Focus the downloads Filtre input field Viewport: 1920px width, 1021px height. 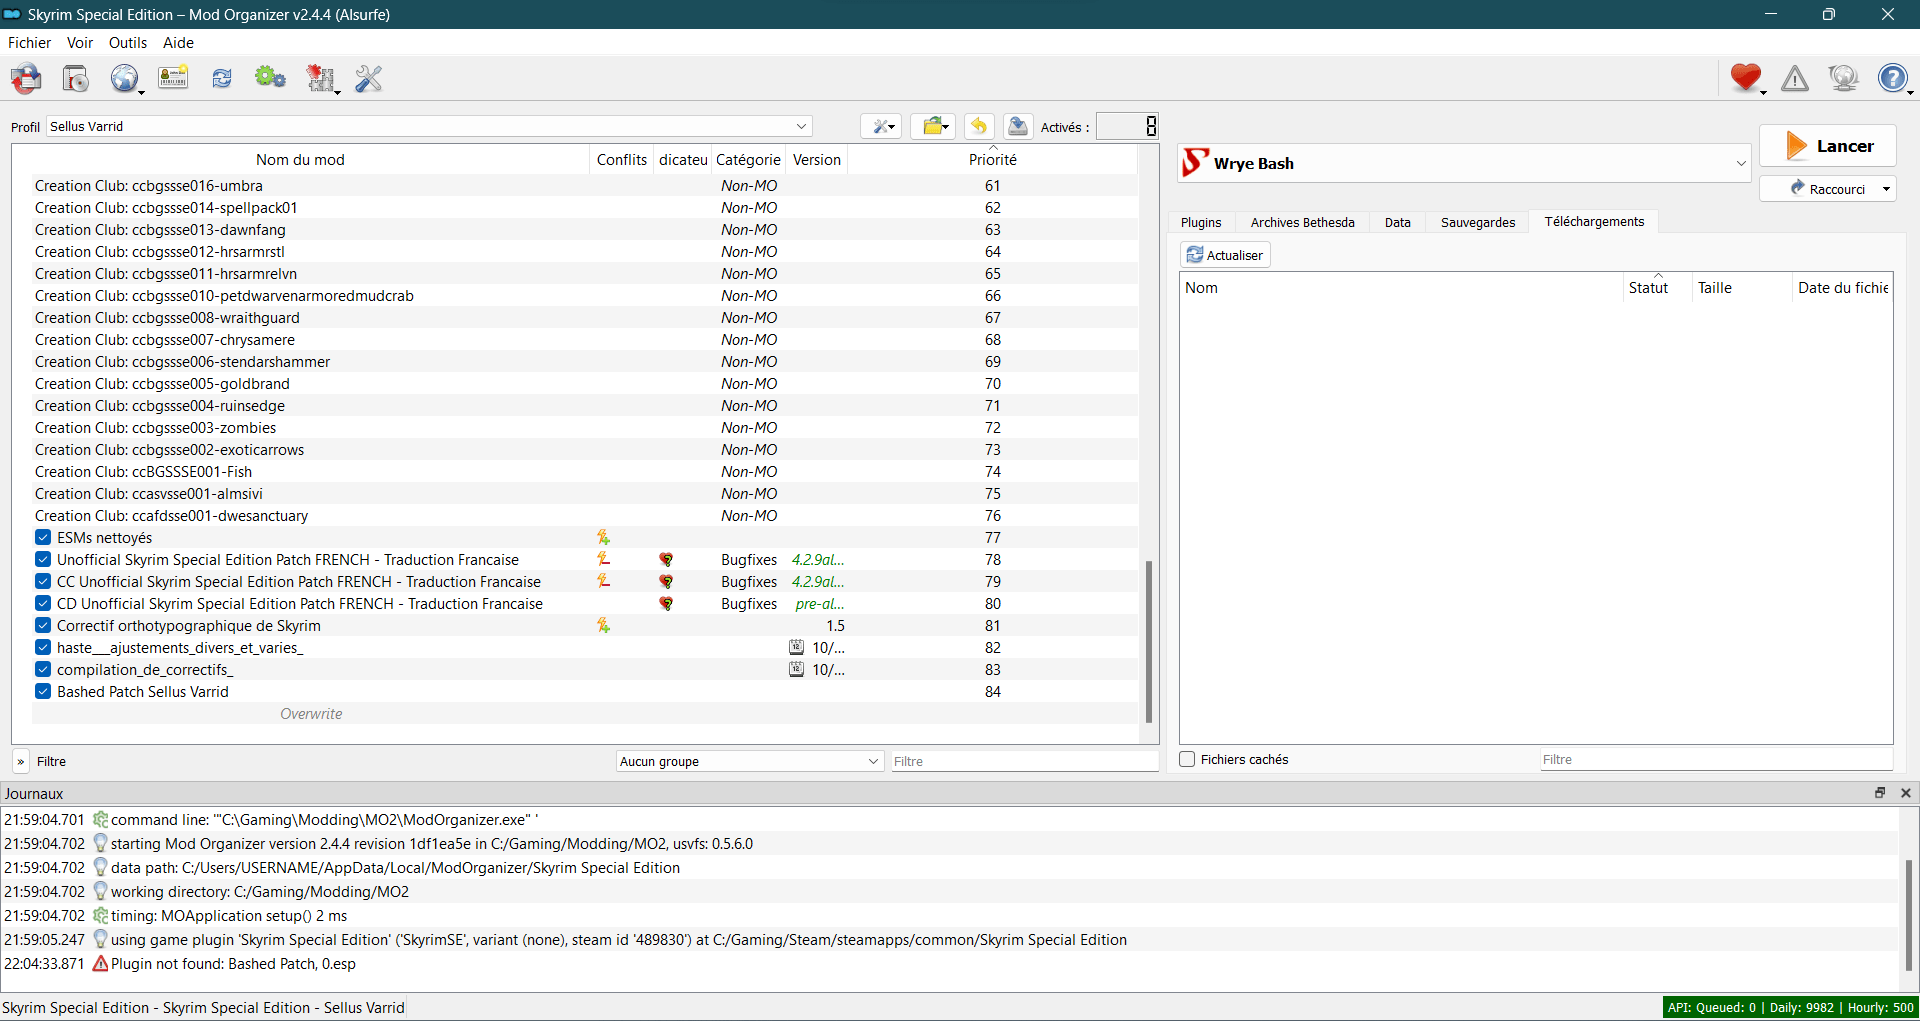(x=1715, y=759)
